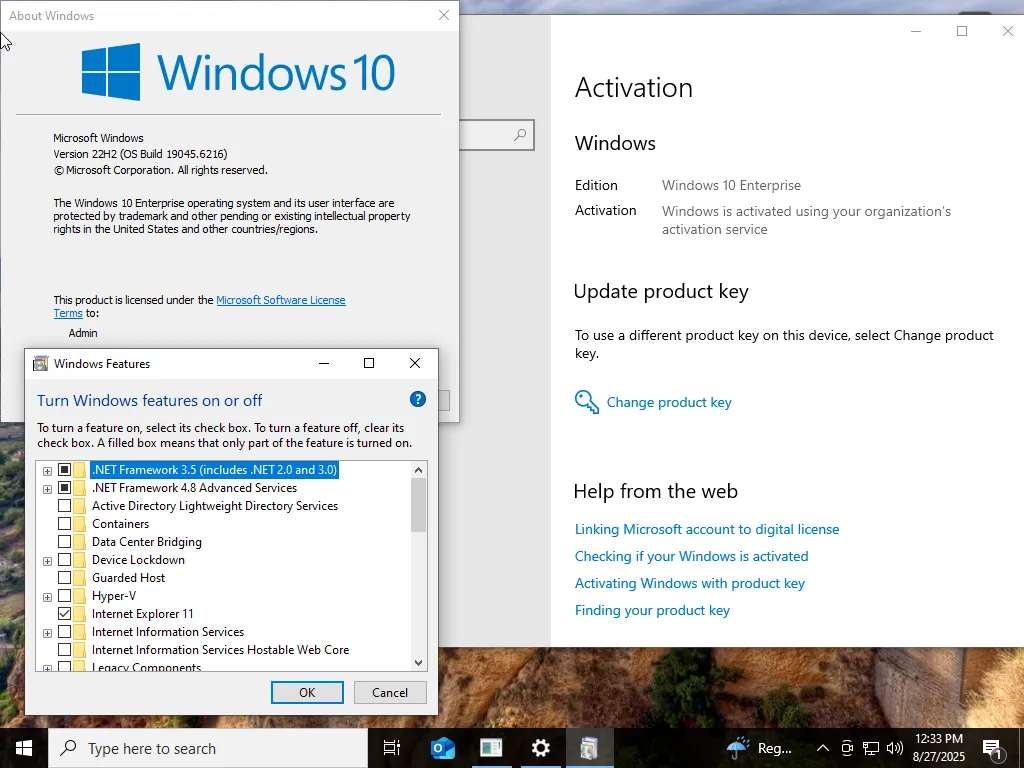Enable Active Directory Lightweight Directory Services
This screenshot has width=1024, height=768.
pos(64,505)
